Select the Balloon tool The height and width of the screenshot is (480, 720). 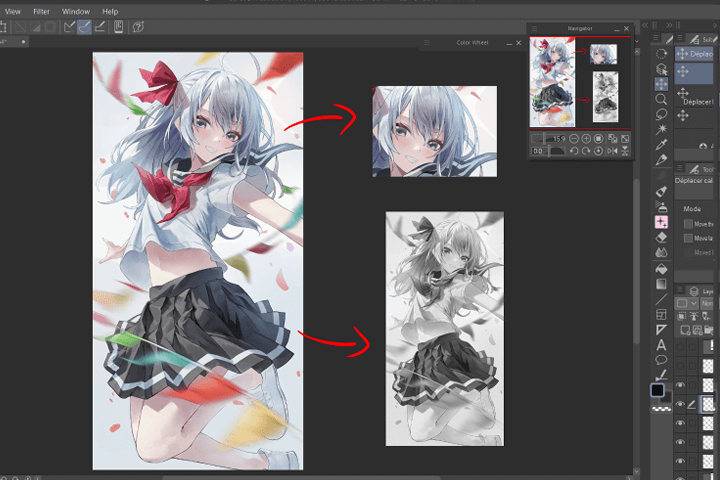pos(661,360)
